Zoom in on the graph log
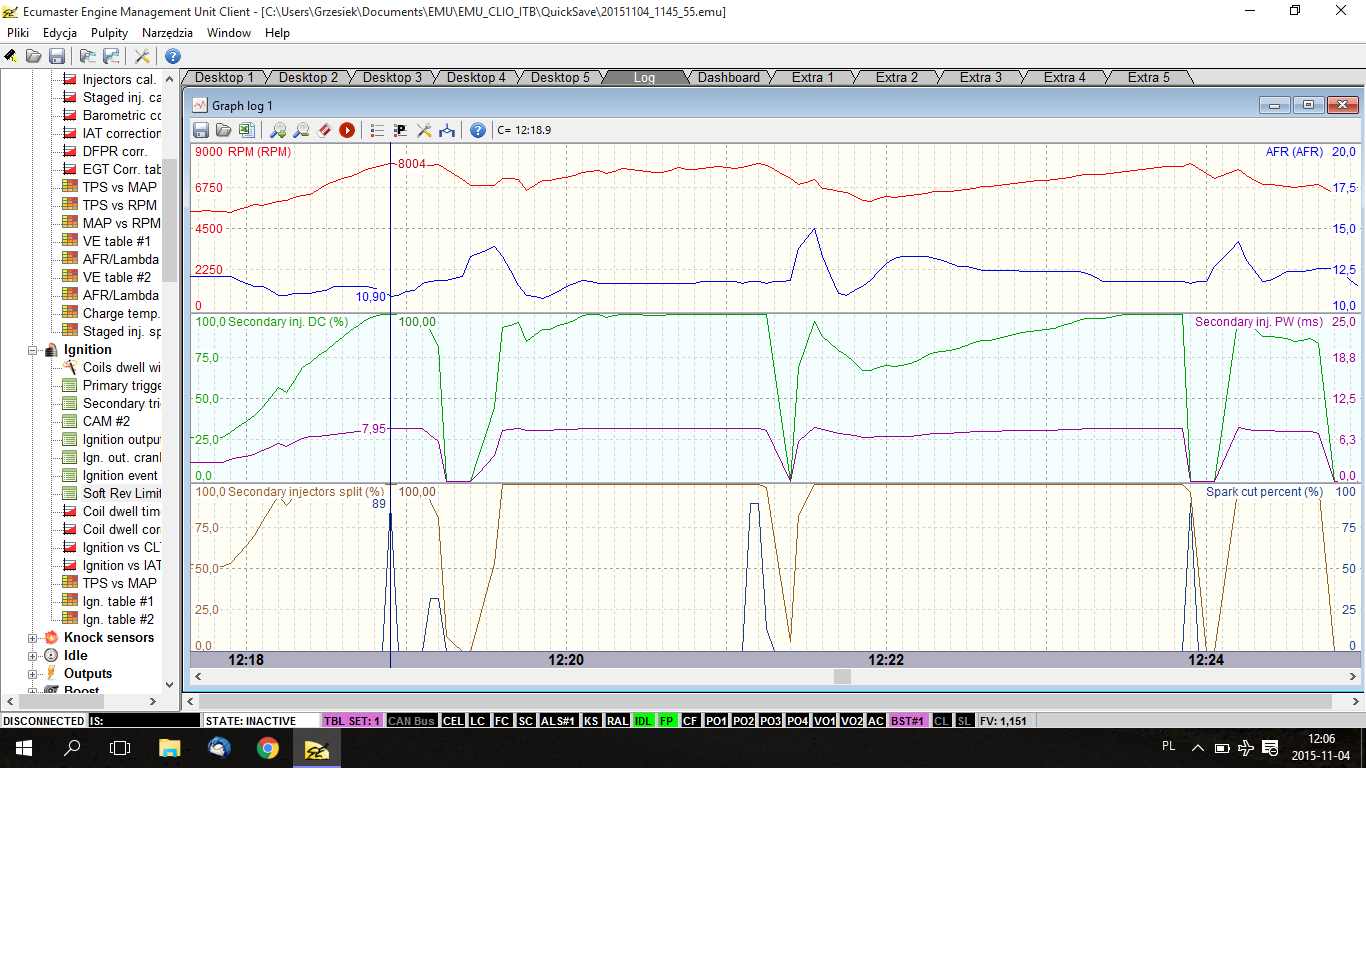1366x960 pixels. 278,130
